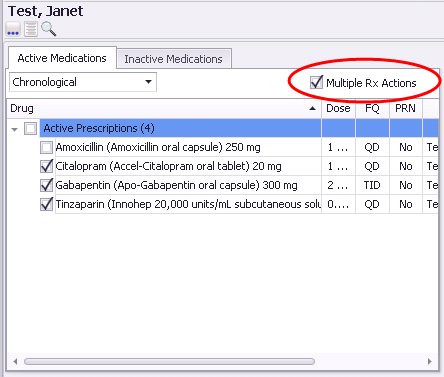Viewport: 444px width, 377px height.
Task: Check the Active Prescriptions group checkbox
Action: tap(30, 128)
